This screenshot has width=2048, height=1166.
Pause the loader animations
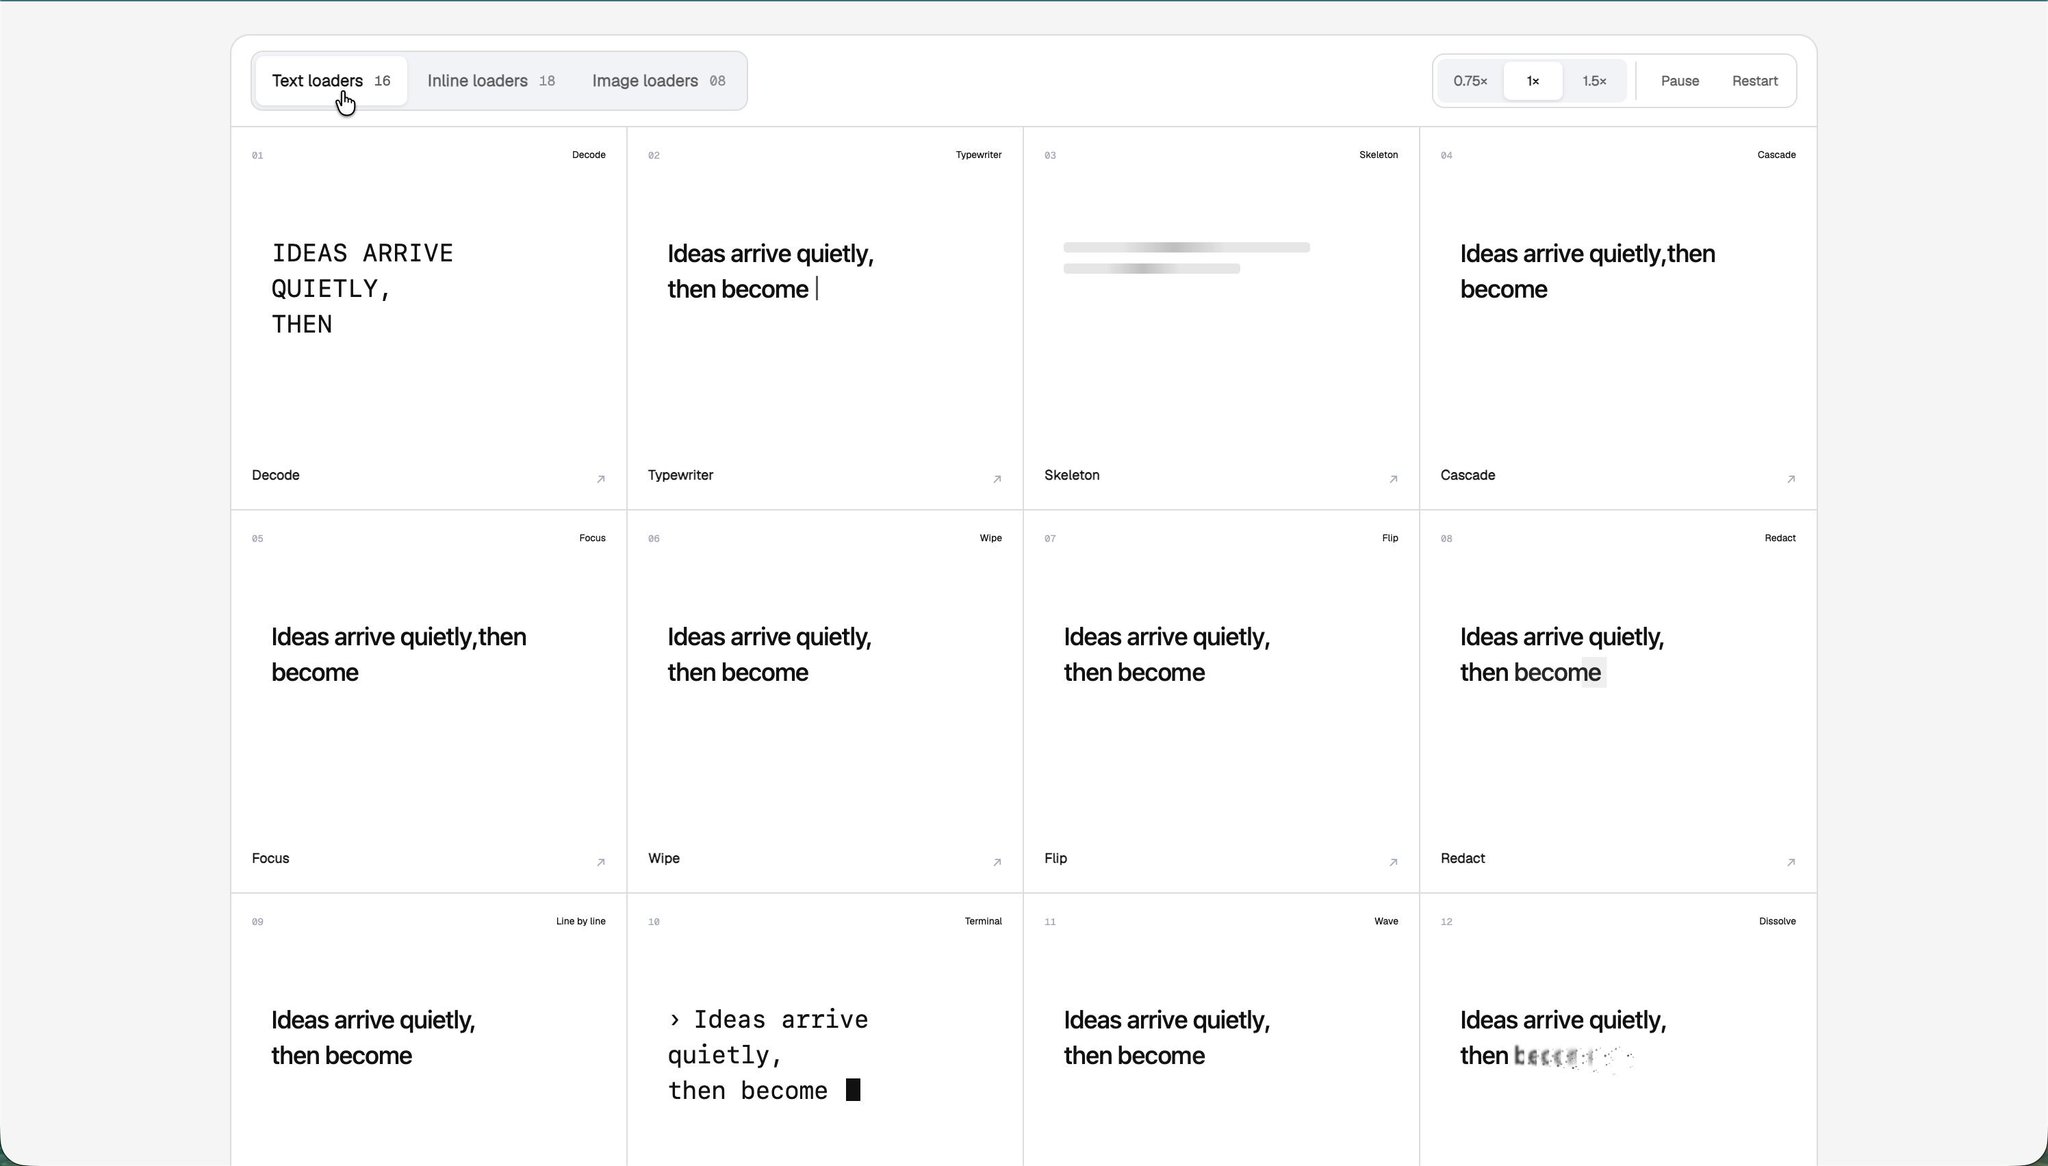[1680, 81]
